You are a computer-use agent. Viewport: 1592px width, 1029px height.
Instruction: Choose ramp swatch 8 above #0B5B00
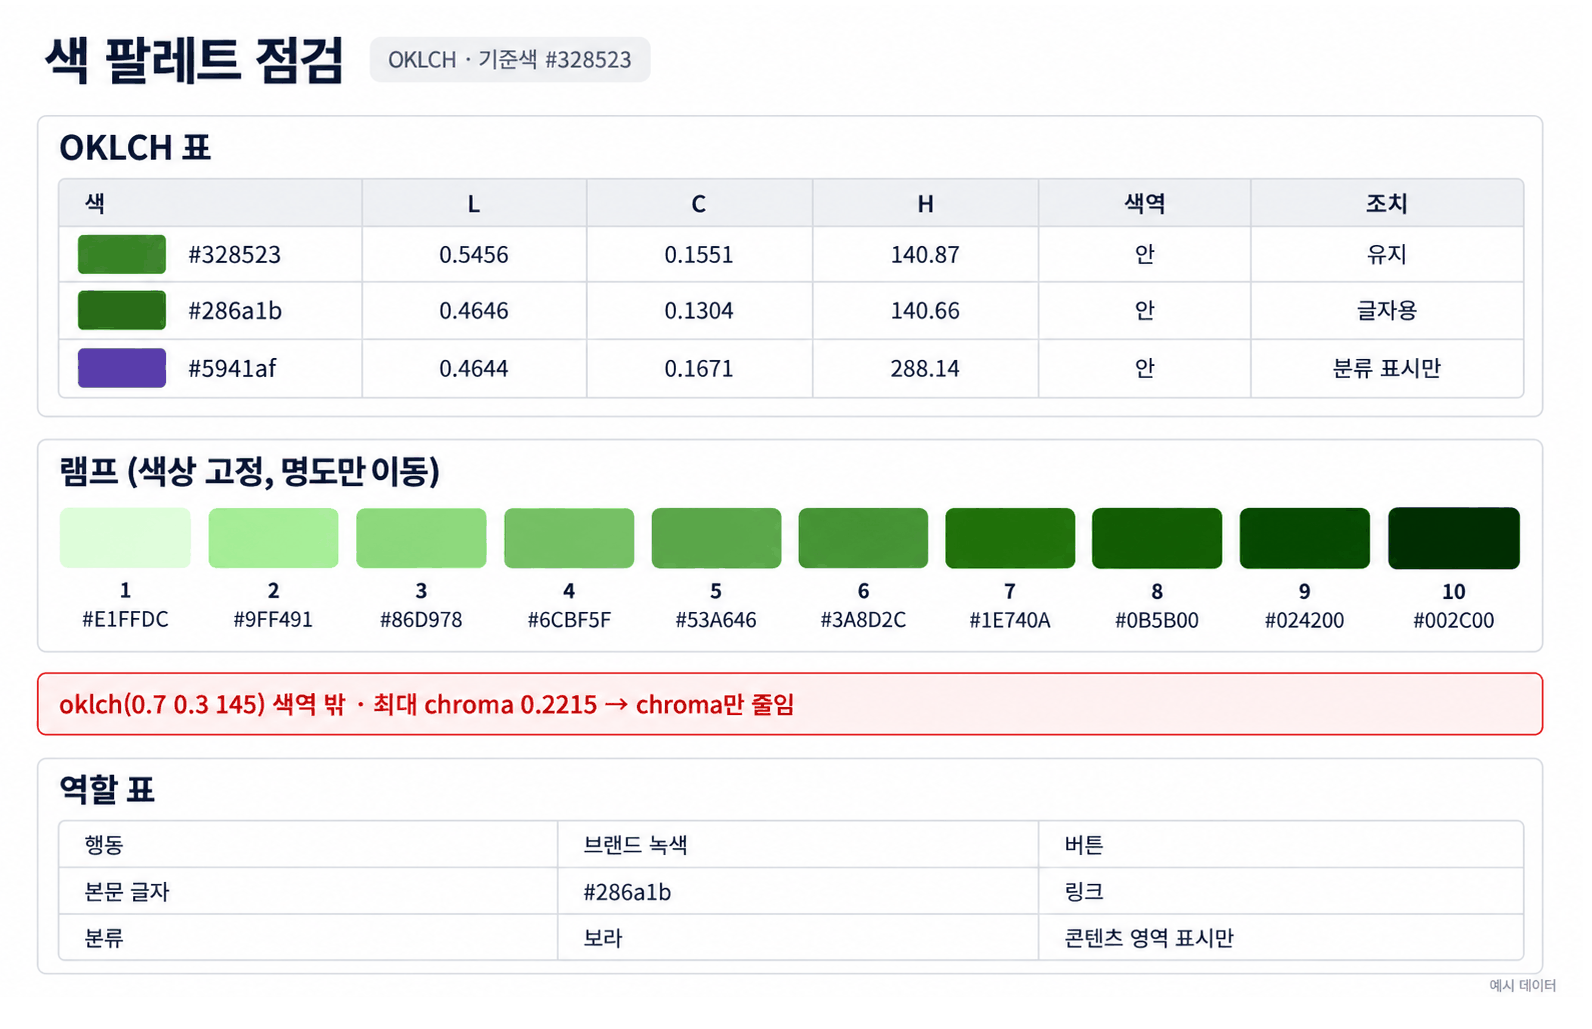click(x=1157, y=538)
